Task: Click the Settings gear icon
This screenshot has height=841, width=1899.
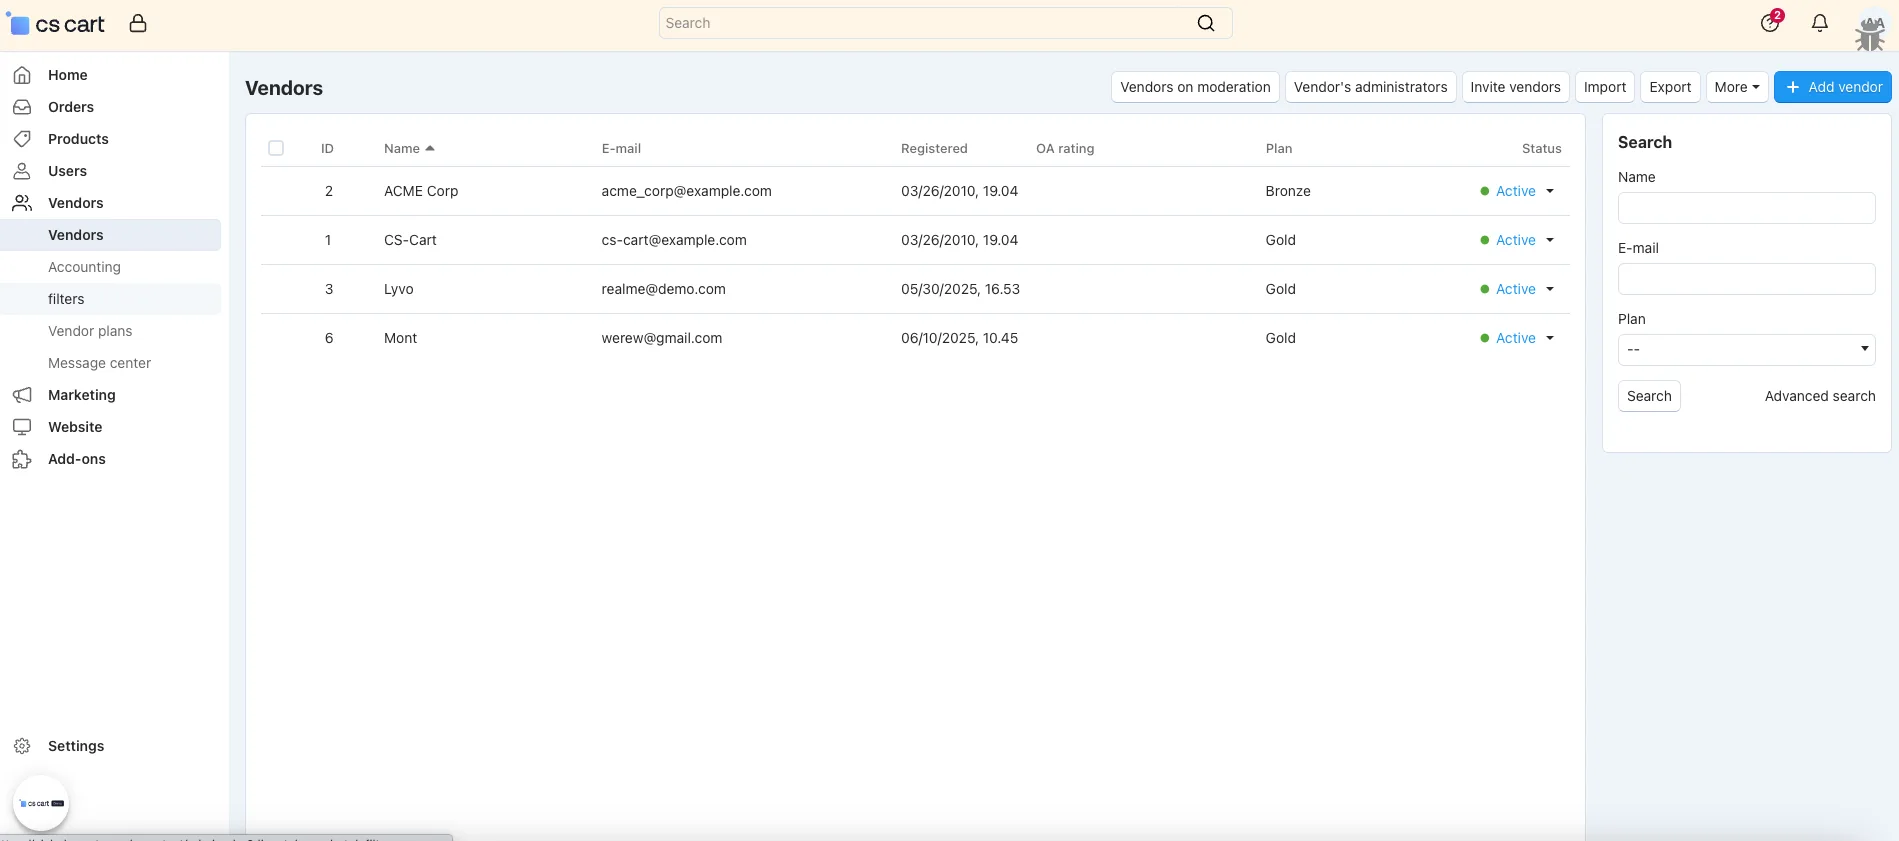Action: [x=22, y=746]
